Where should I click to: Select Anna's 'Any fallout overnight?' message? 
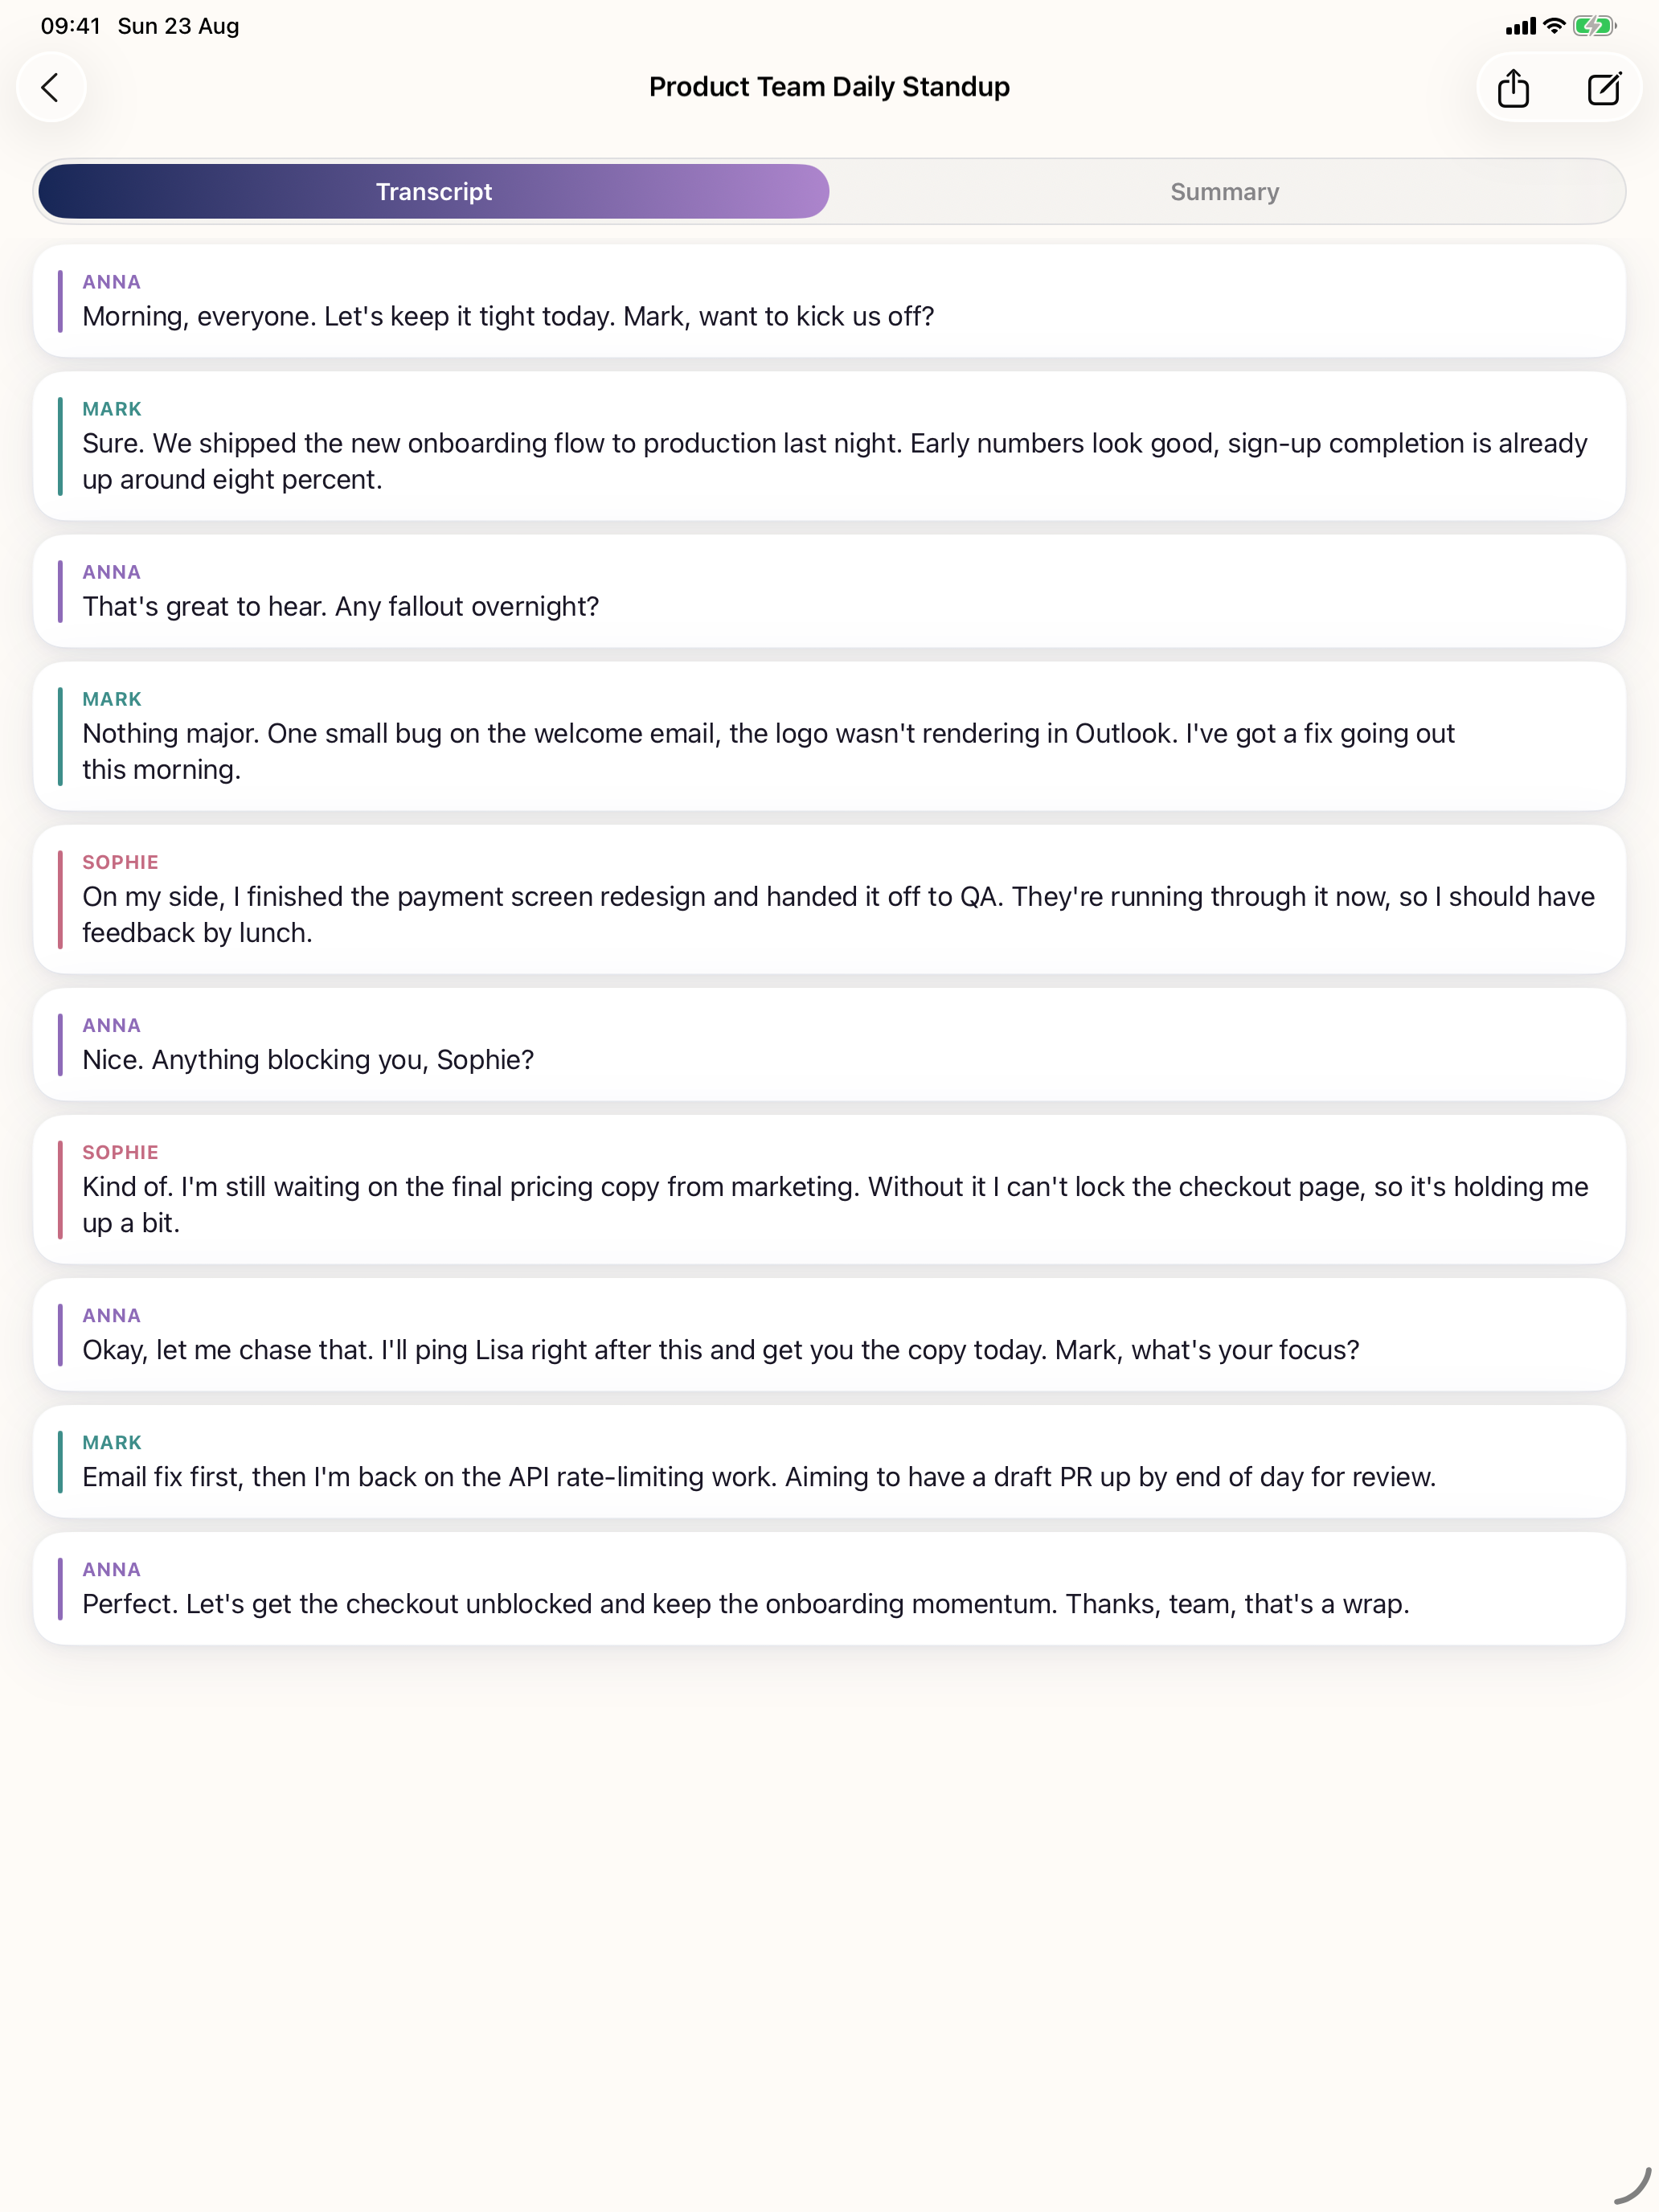coord(829,591)
